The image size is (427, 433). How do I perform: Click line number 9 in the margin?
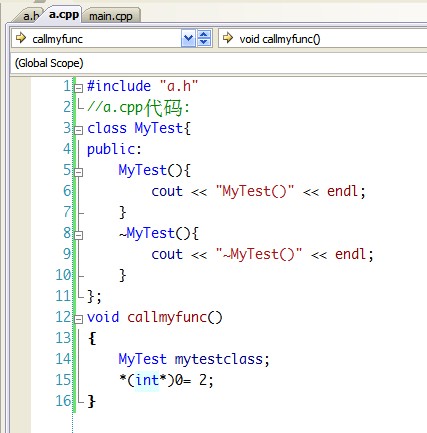[x=67, y=254]
